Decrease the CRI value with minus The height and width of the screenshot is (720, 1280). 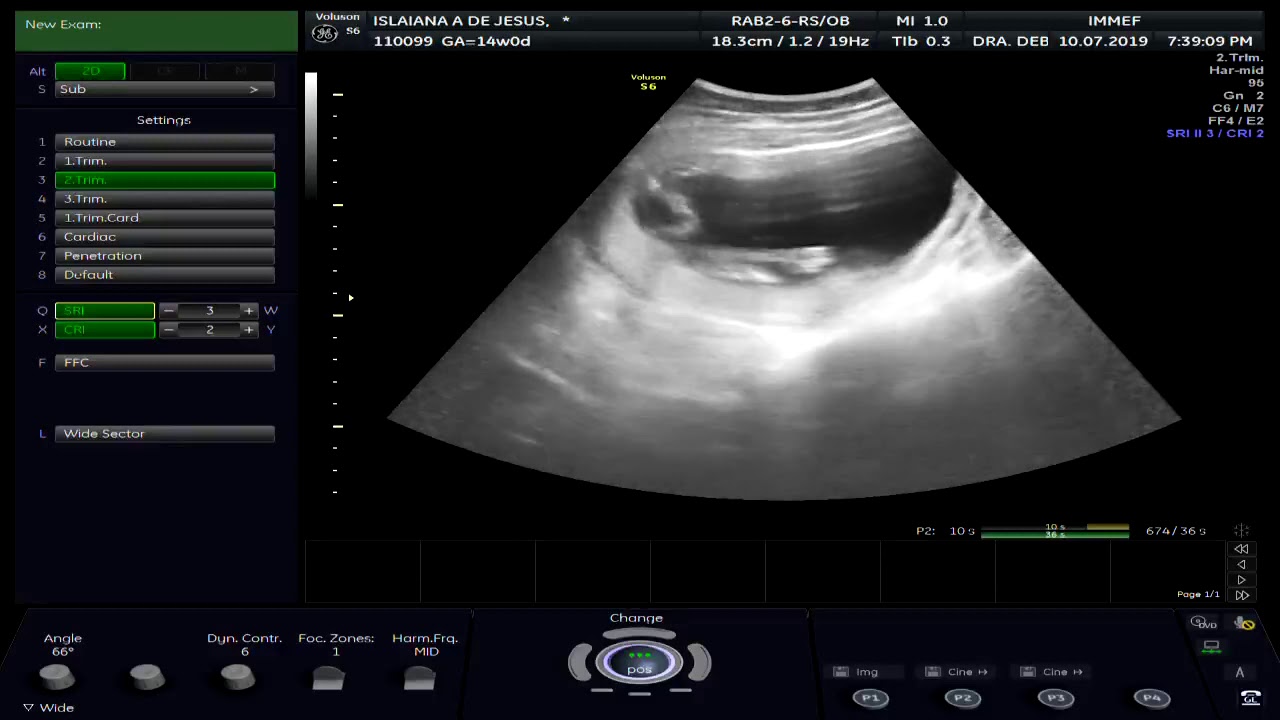169,329
